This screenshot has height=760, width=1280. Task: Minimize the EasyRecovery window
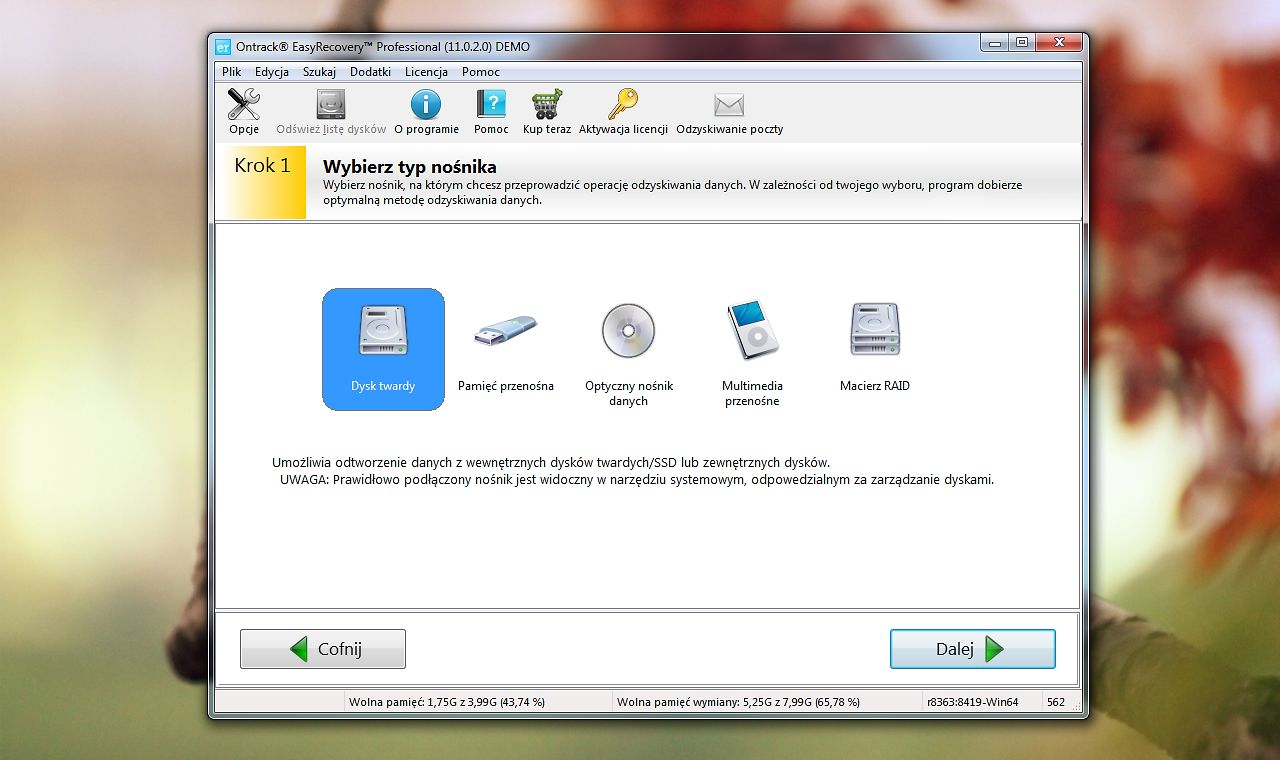tap(994, 43)
